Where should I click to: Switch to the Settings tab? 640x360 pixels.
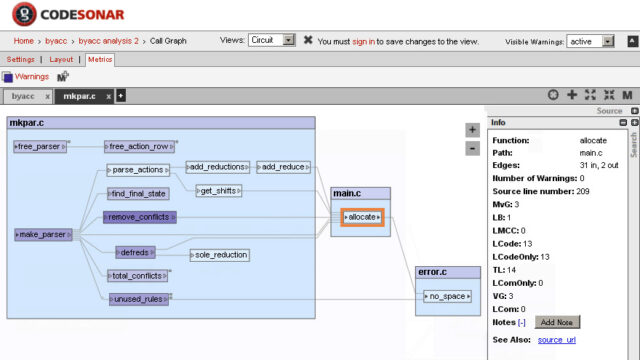pos(20,60)
